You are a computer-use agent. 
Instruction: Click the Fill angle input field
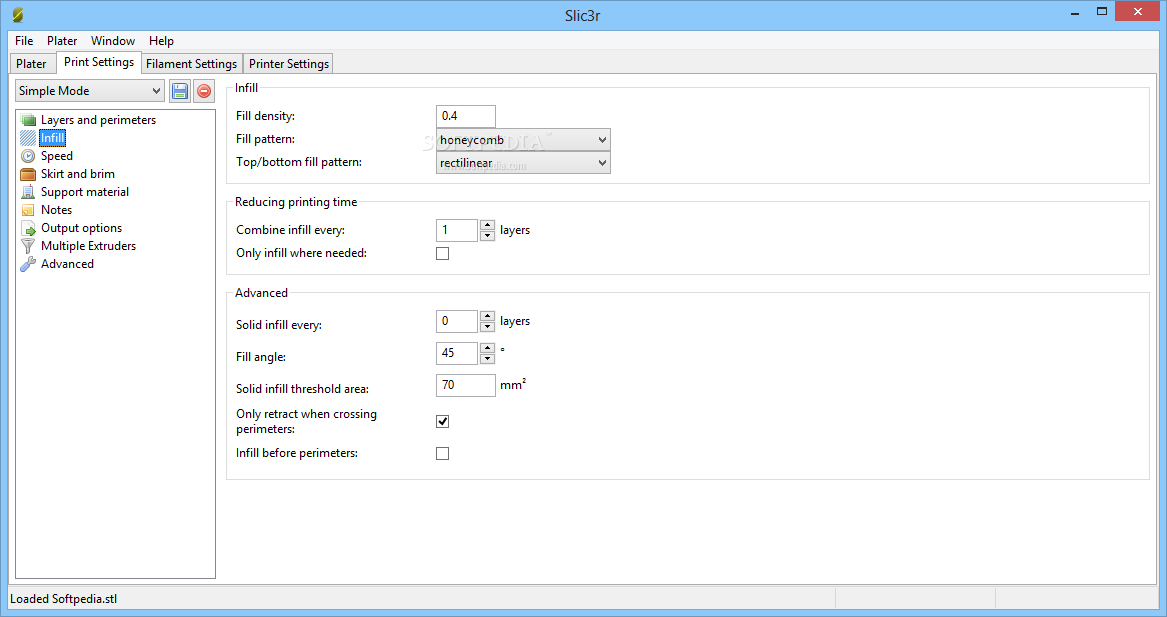point(457,354)
